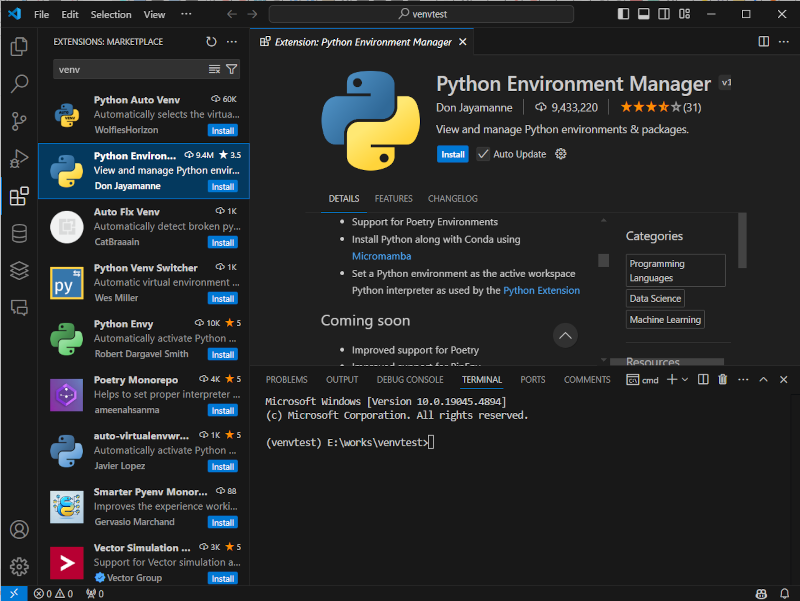Open the Explorer view in activity bar
The height and width of the screenshot is (601, 800).
click(19, 46)
